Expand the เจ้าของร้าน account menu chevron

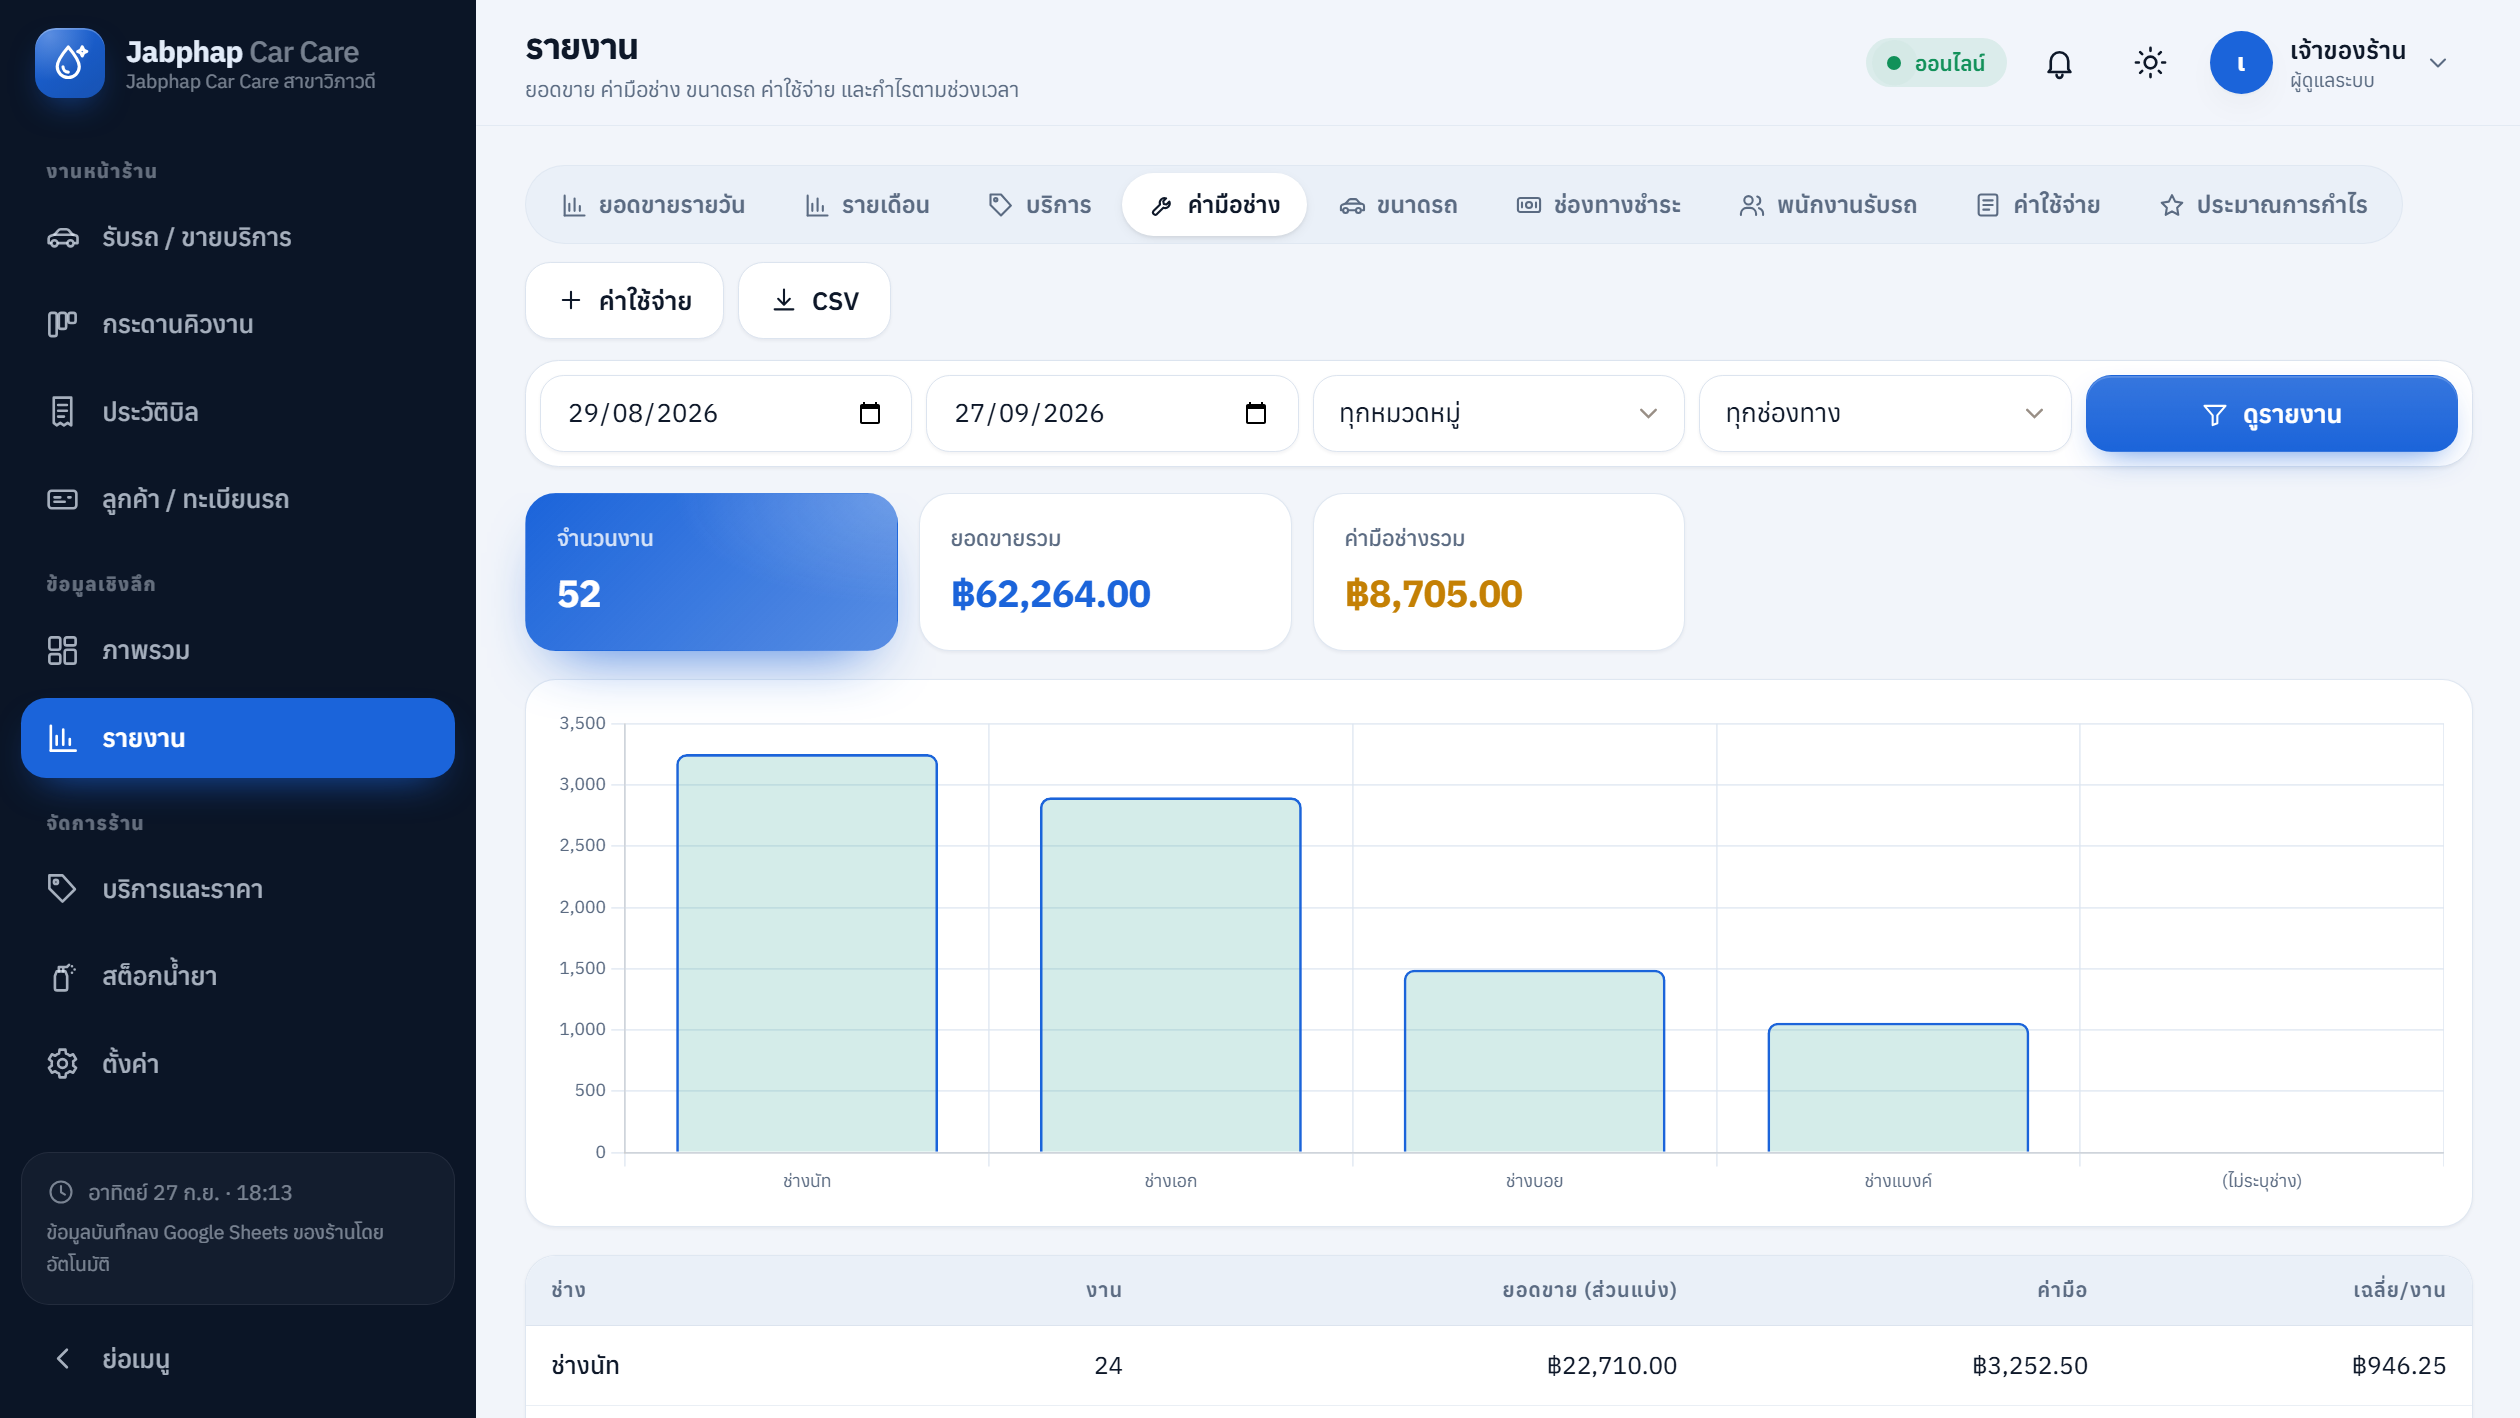2438,63
